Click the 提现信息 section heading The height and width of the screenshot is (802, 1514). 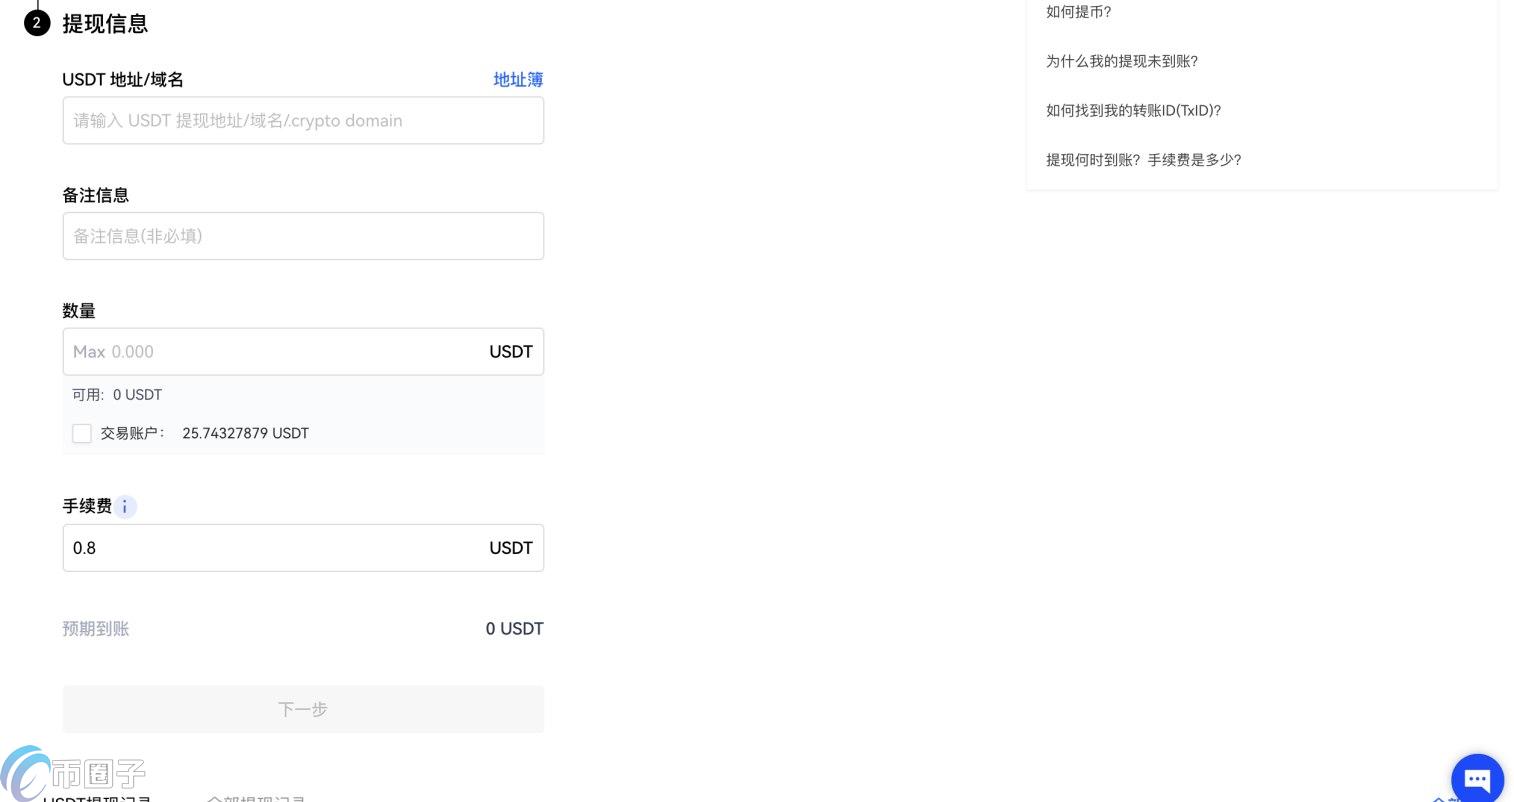coord(105,24)
